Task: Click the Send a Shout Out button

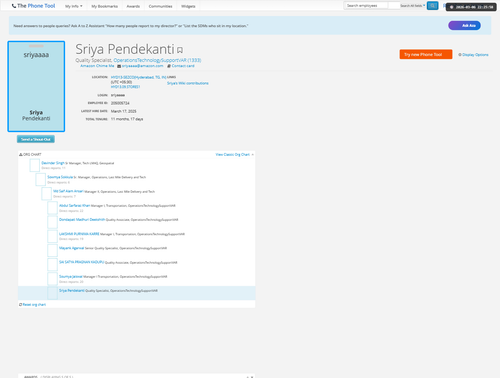Action: [36, 139]
